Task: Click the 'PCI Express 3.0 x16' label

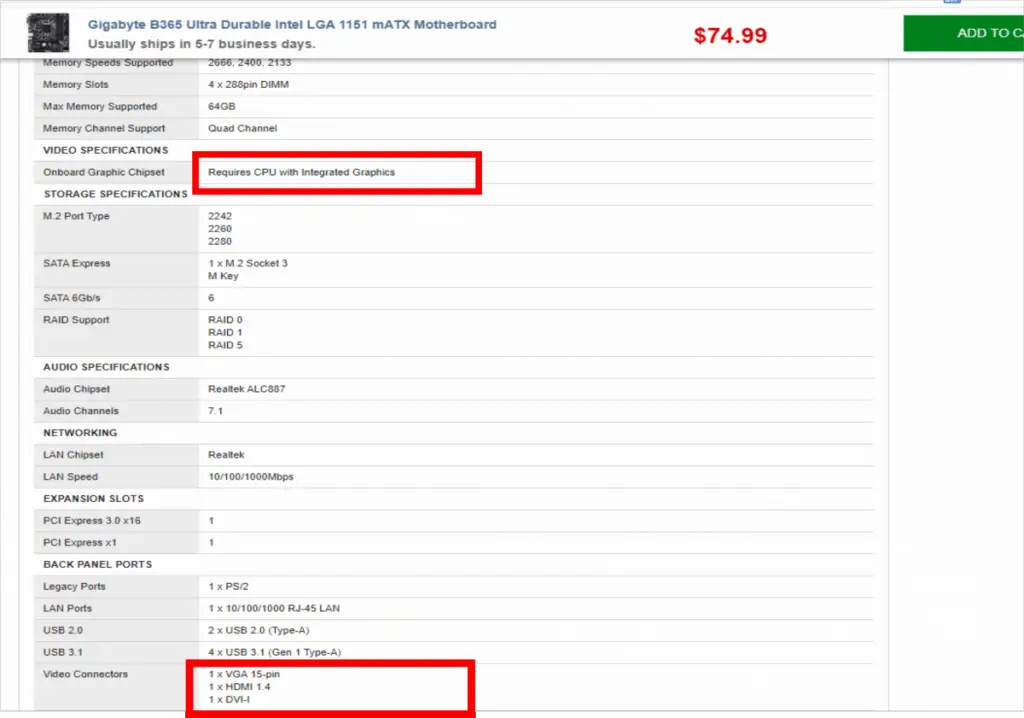Action: (x=92, y=521)
